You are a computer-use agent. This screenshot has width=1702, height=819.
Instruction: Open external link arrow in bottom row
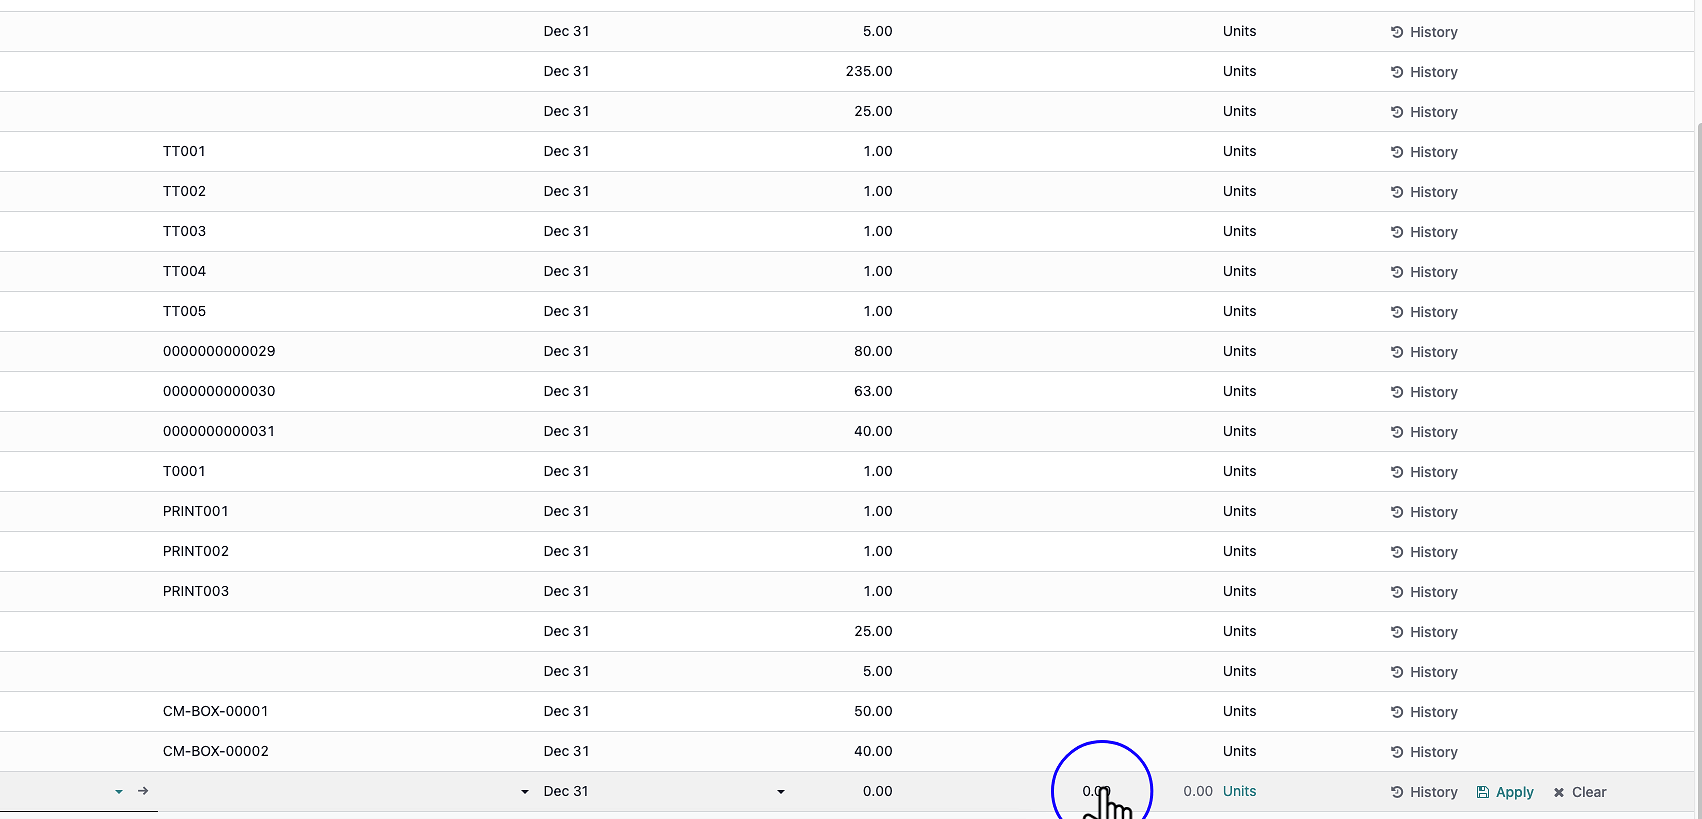[143, 791]
